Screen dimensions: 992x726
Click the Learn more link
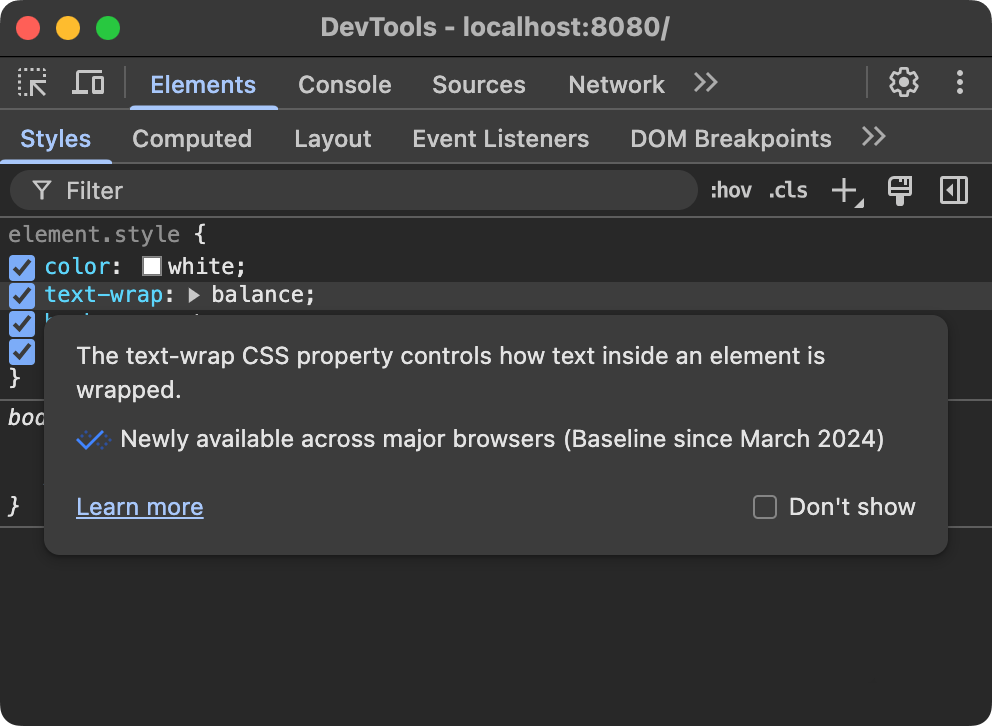click(139, 507)
